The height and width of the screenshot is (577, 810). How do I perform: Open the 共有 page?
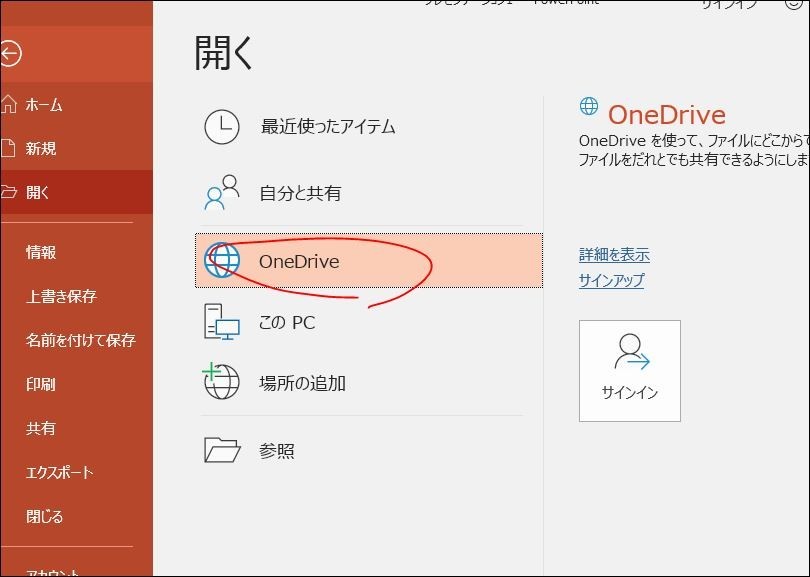(76, 428)
